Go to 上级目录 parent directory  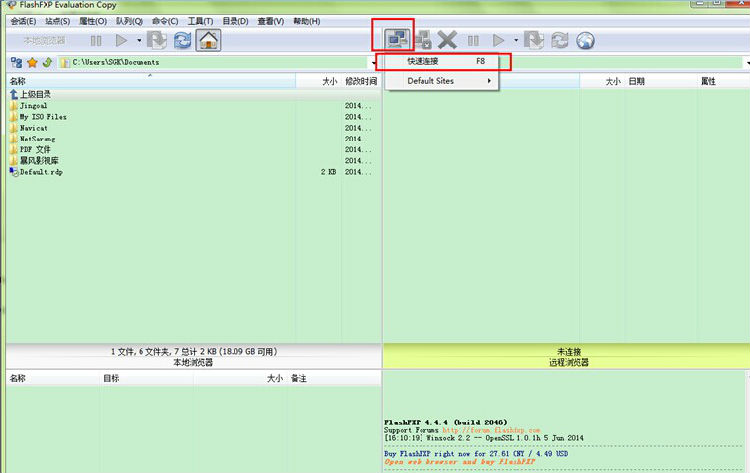tap(35, 94)
